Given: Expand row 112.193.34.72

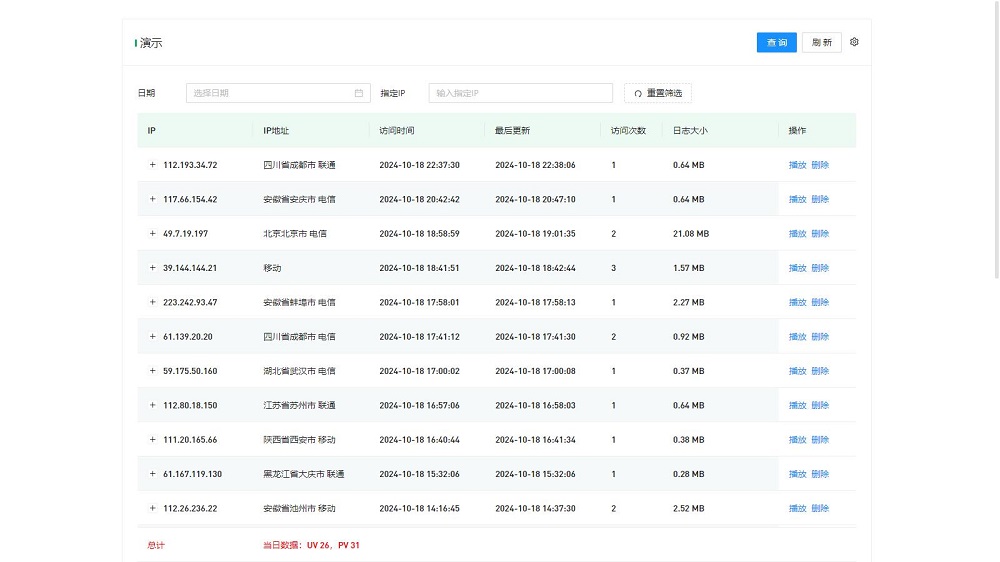Looking at the screenshot, I should pos(152,165).
